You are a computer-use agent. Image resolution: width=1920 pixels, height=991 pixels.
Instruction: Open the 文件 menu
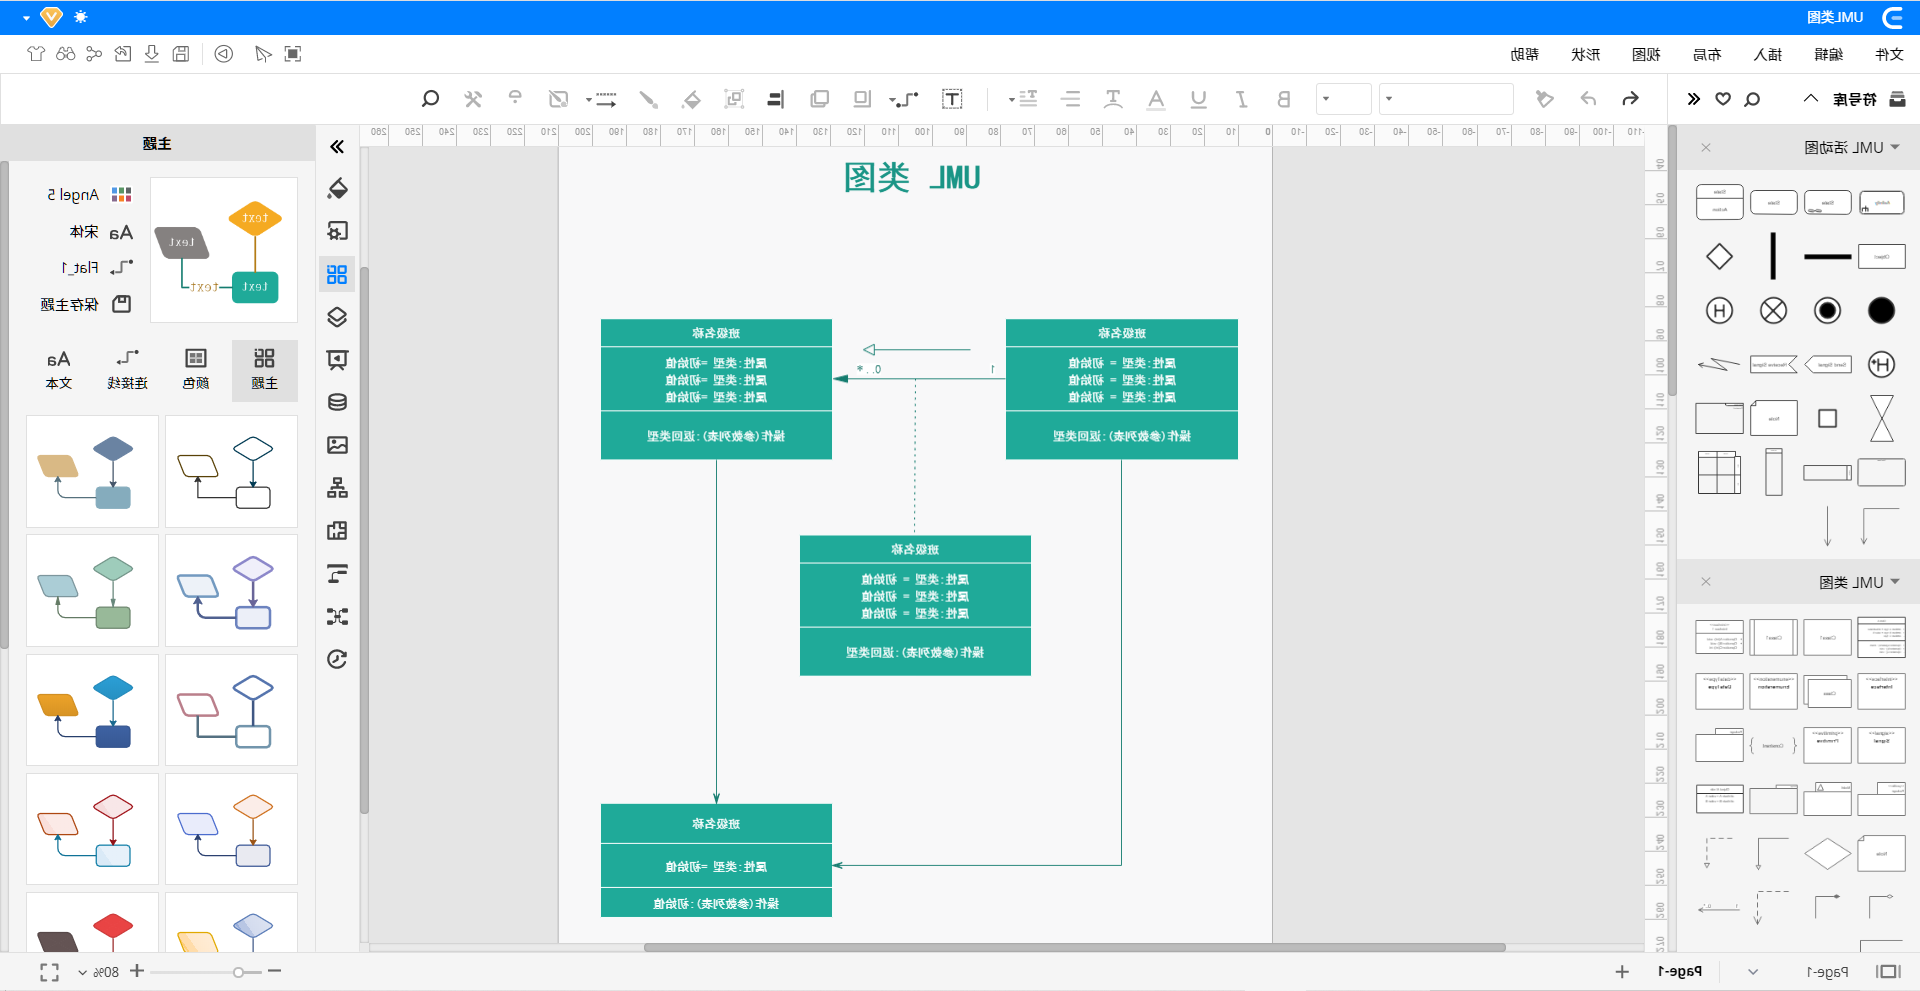point(1888,54)
